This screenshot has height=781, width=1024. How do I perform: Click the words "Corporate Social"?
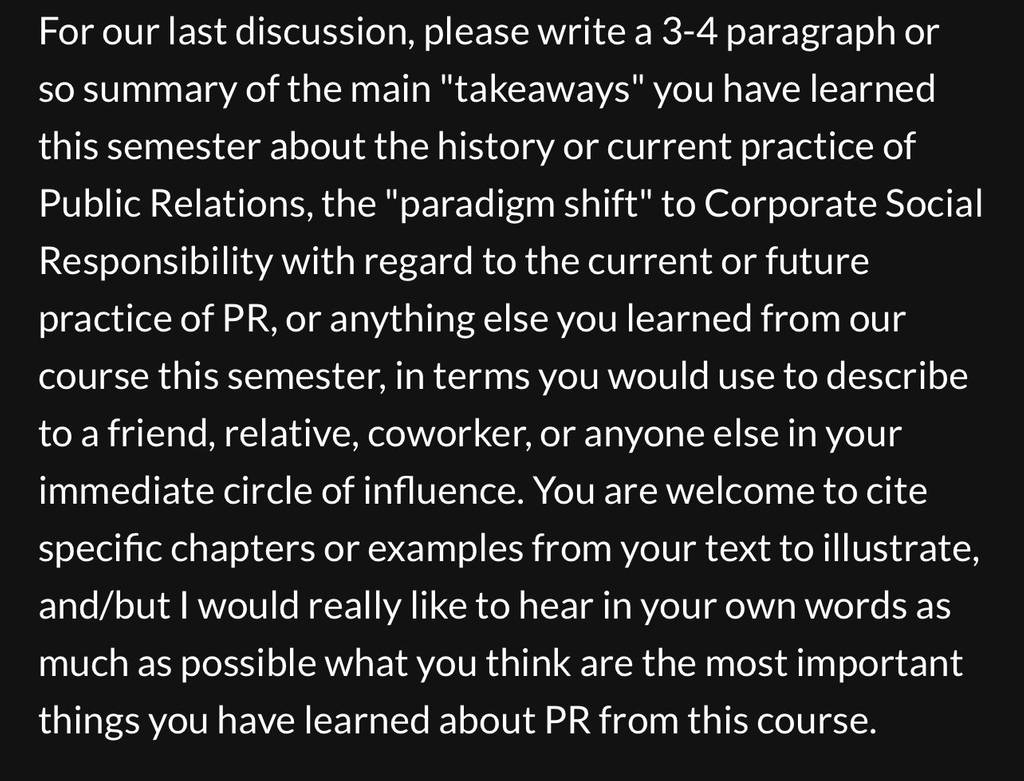coord(843,204)
